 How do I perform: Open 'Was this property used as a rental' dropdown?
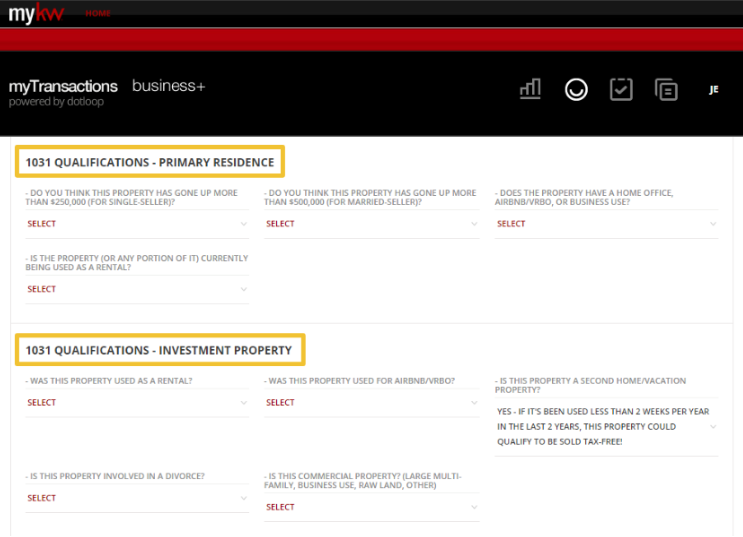(137, 402)
